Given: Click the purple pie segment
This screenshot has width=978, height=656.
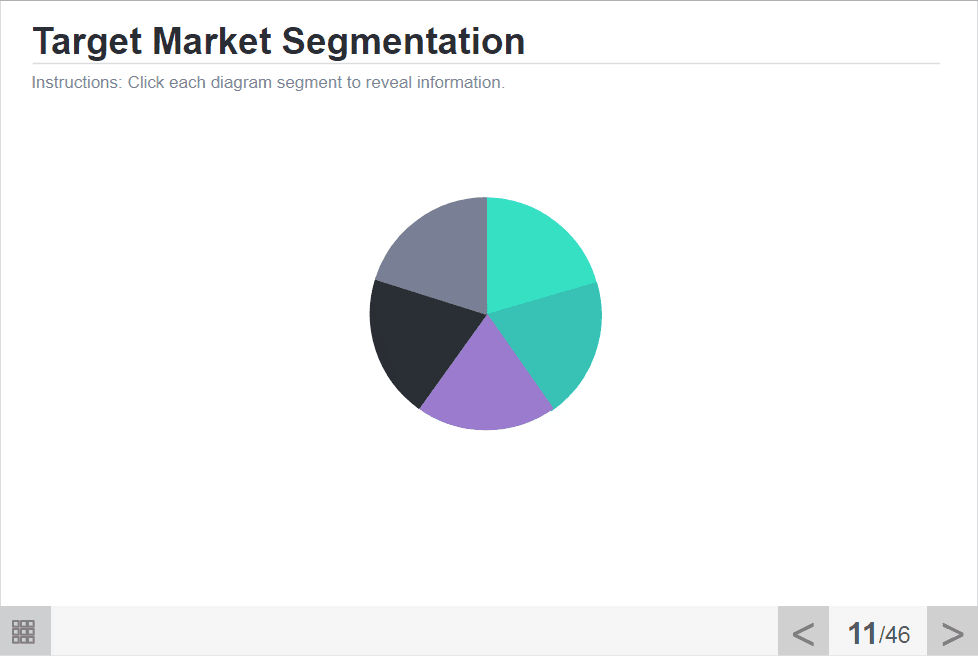Looking at the screenshot, I should pyautogui.click(x=486, y=383).
